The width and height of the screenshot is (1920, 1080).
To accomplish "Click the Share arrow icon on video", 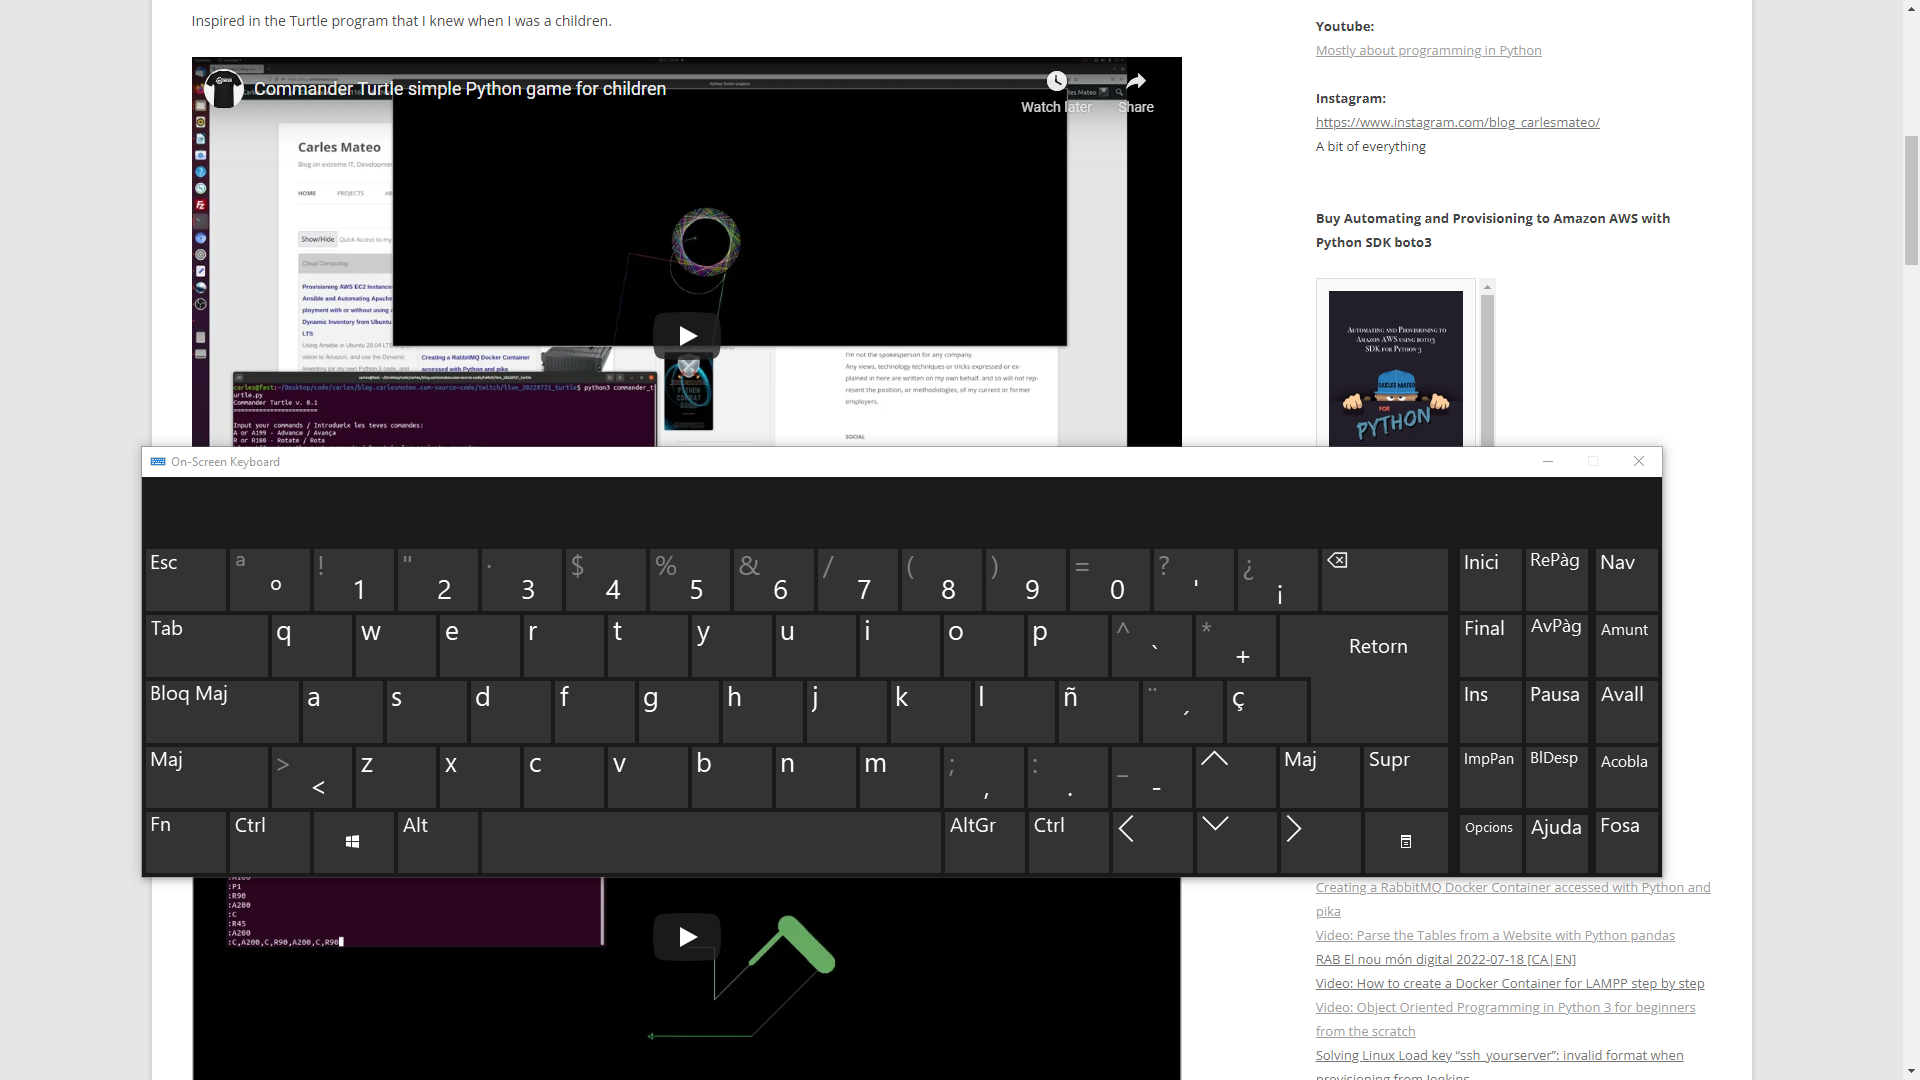I will click(1136, 81).
